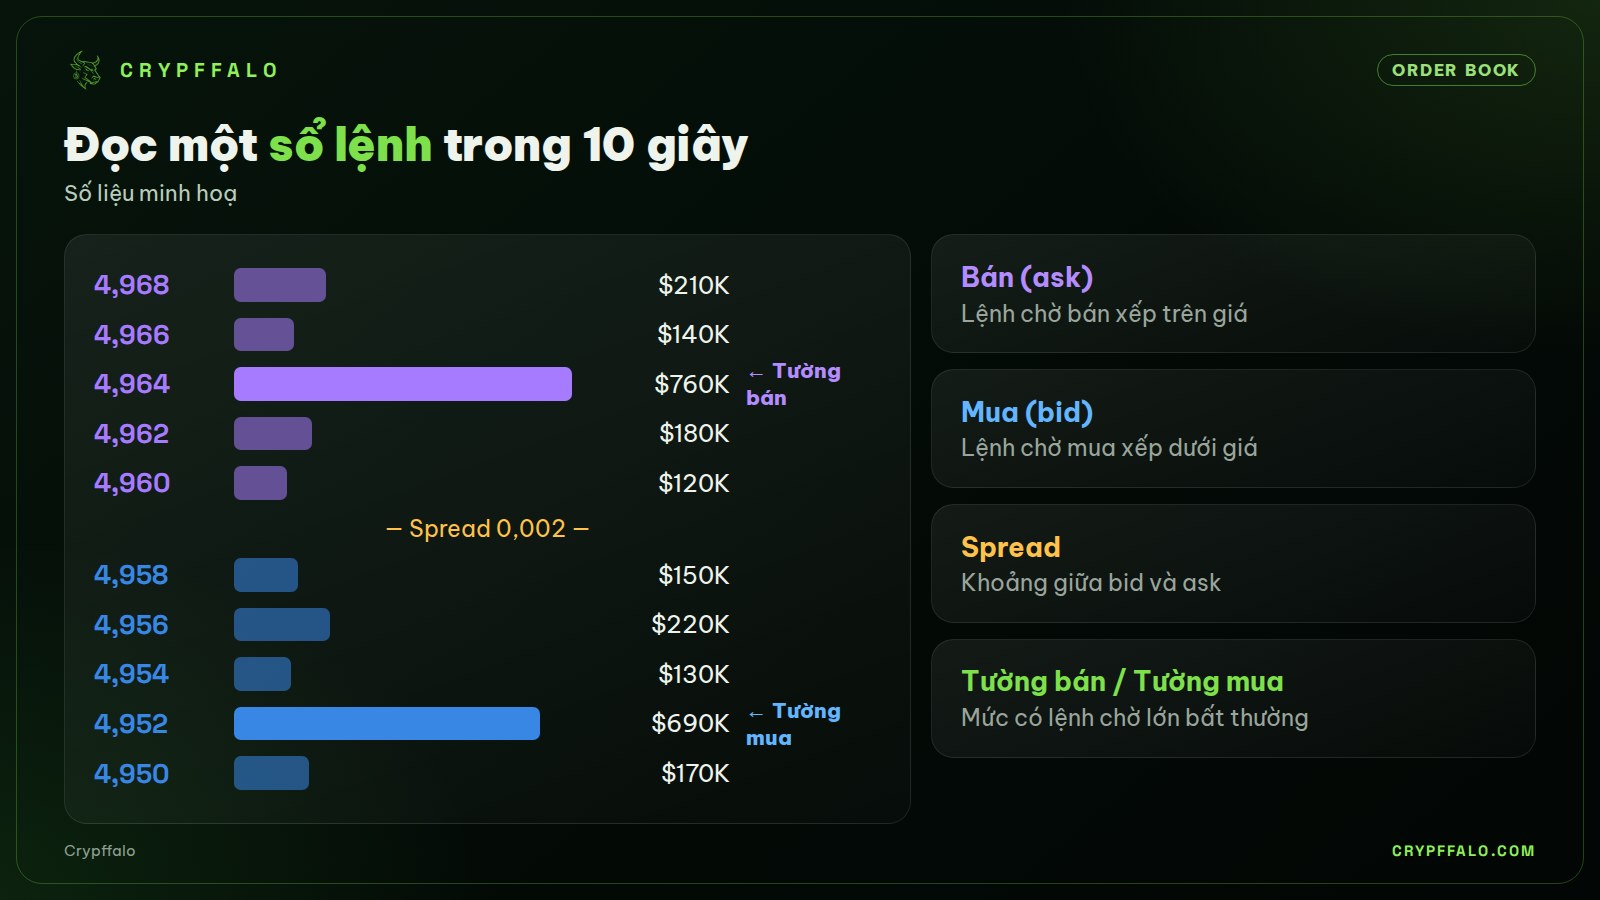
Task: Click the 4,960 ask volume bar
Action: (260, 483)
